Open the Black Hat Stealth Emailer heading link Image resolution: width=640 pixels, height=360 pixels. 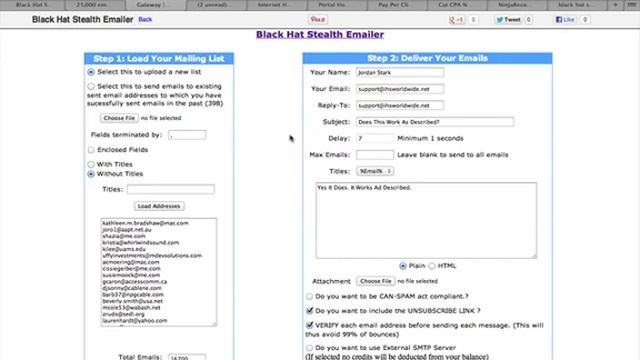[x=320, y=35]
